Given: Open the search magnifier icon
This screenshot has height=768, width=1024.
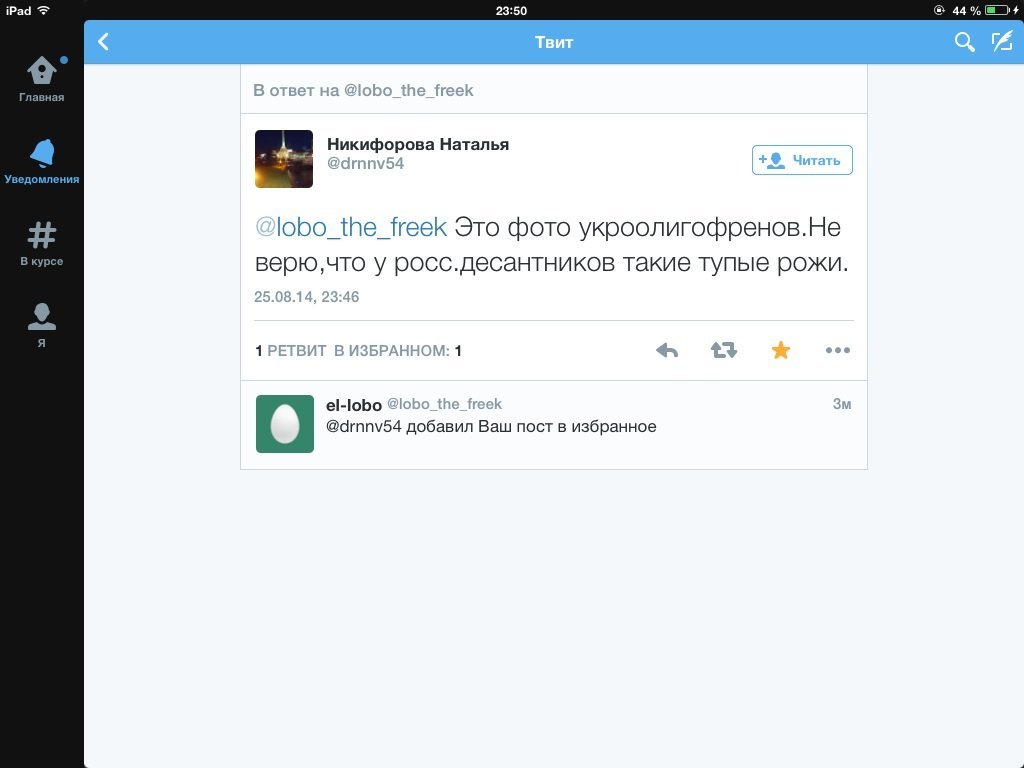Looking at the screenshot, I should (964, 42).
